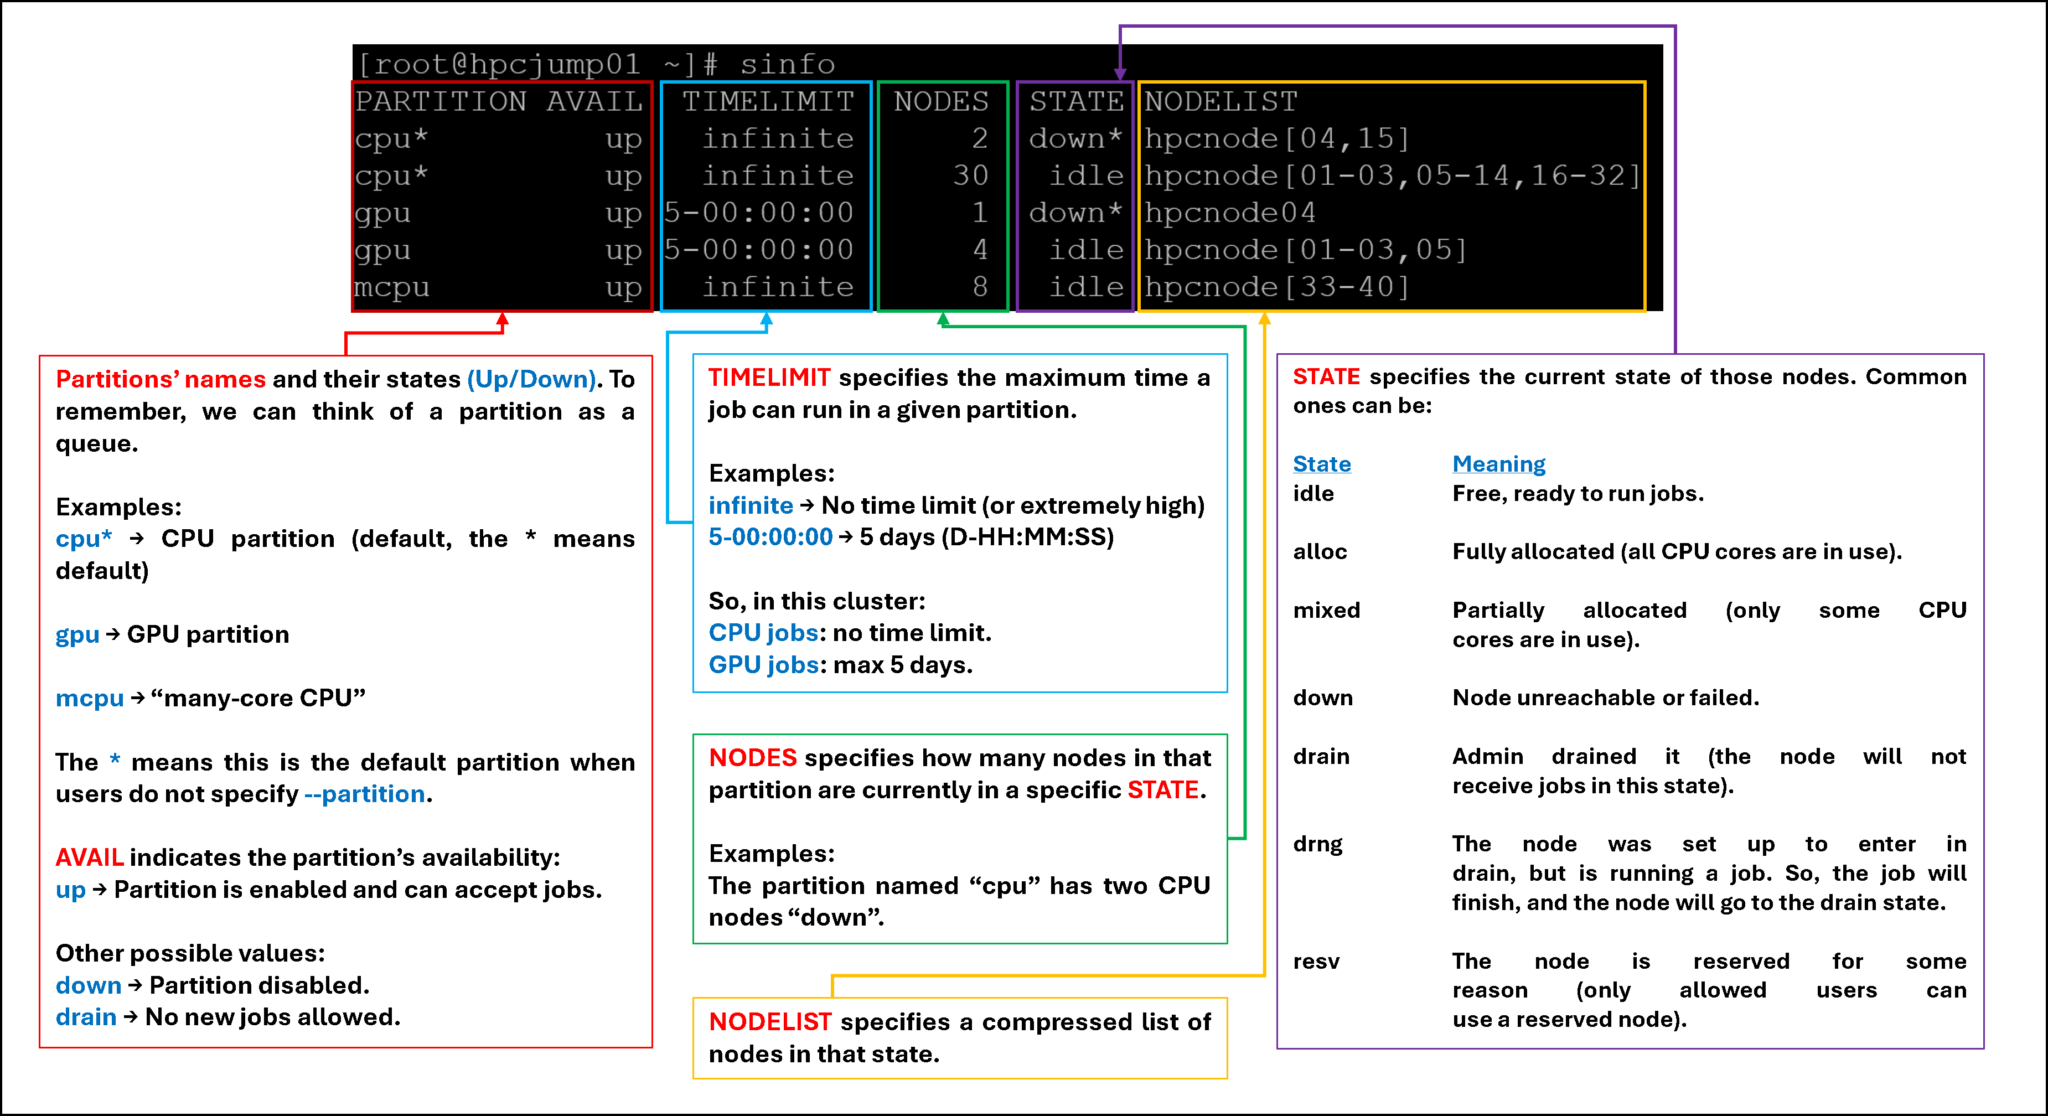This screenshot has width=2048, height=1116.
Task: Click the underlined State column heading
Action: coord(1321,464)
